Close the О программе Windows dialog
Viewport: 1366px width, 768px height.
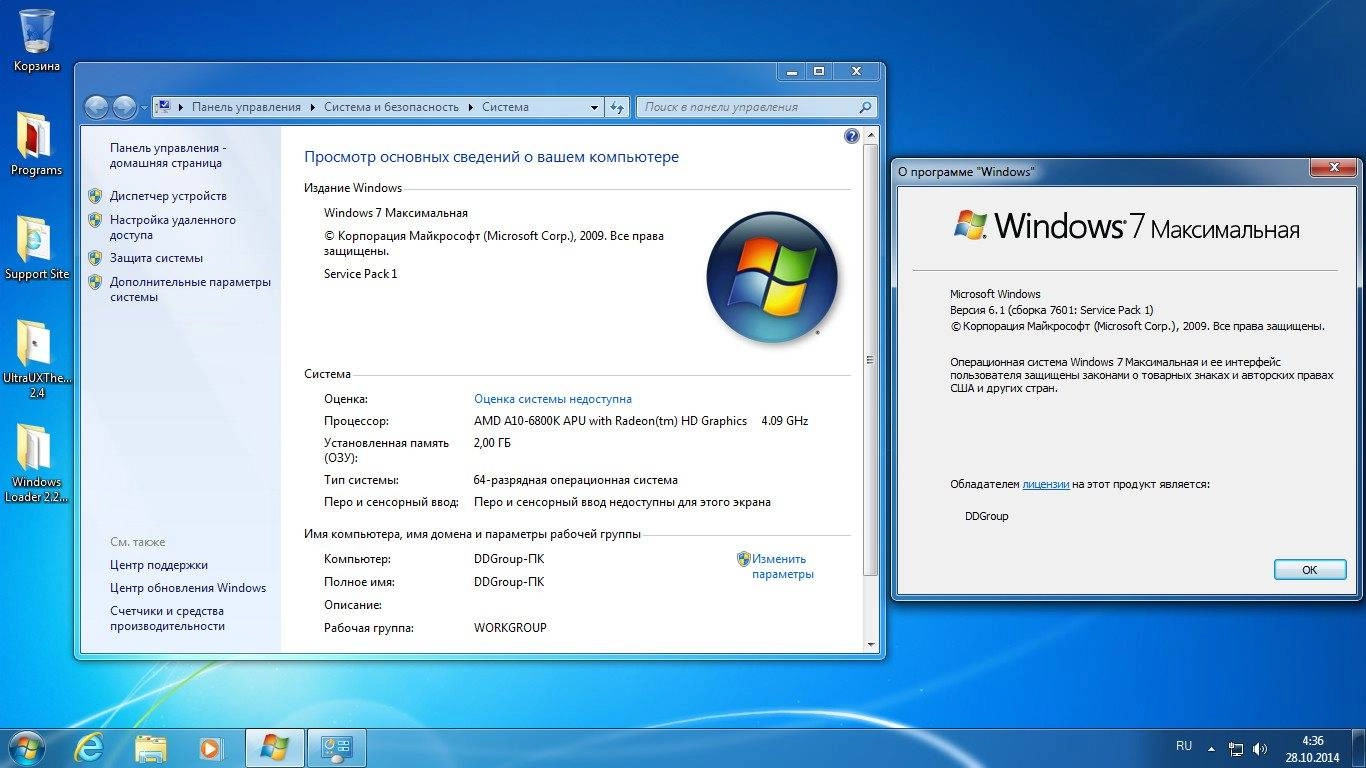coord(1334,167)
